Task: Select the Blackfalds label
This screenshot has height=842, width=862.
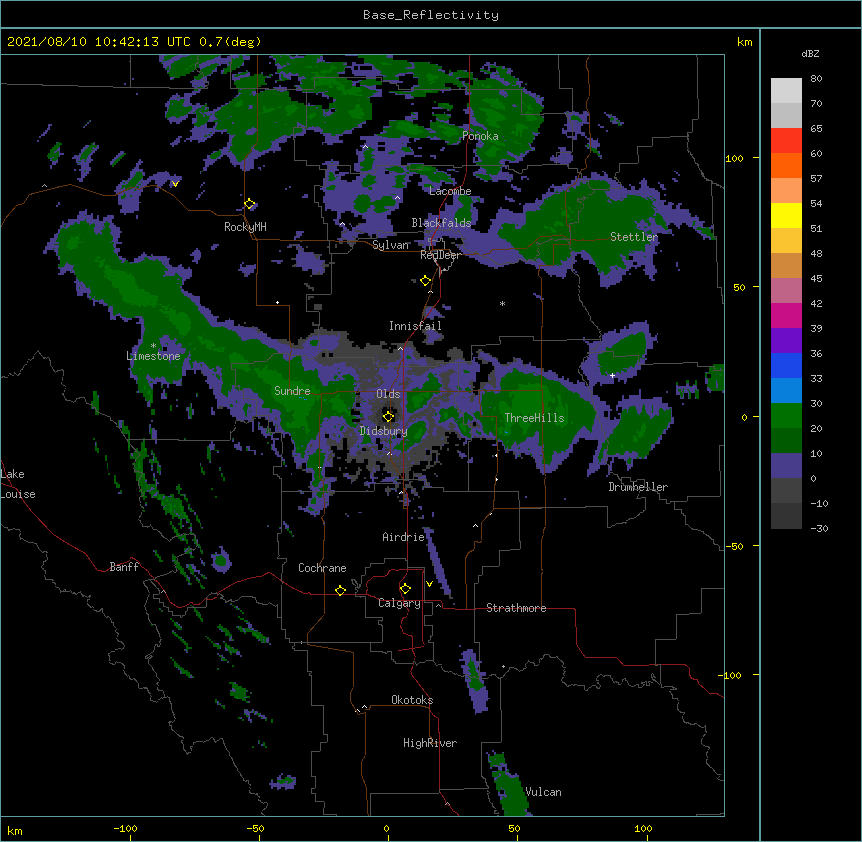Action: tap(441, 223)
